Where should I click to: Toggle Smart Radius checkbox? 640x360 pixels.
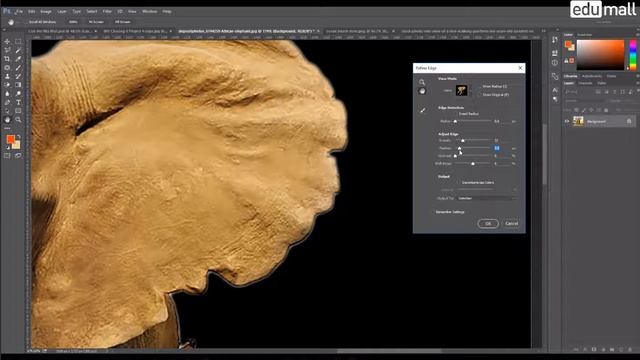coord(456,114)
